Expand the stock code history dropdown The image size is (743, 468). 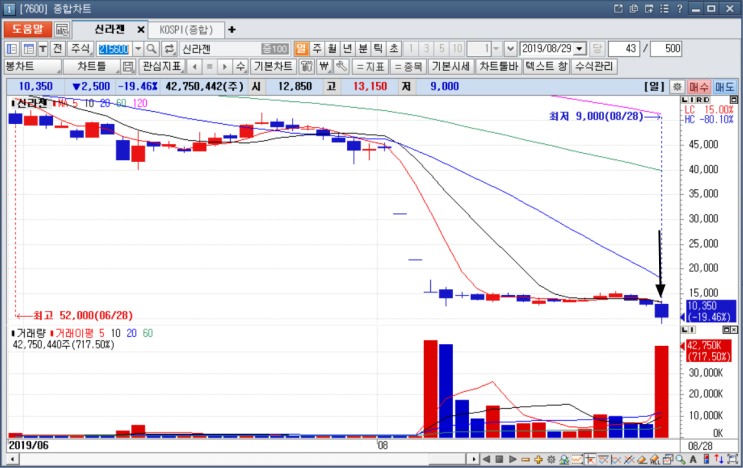coord(138,49)
